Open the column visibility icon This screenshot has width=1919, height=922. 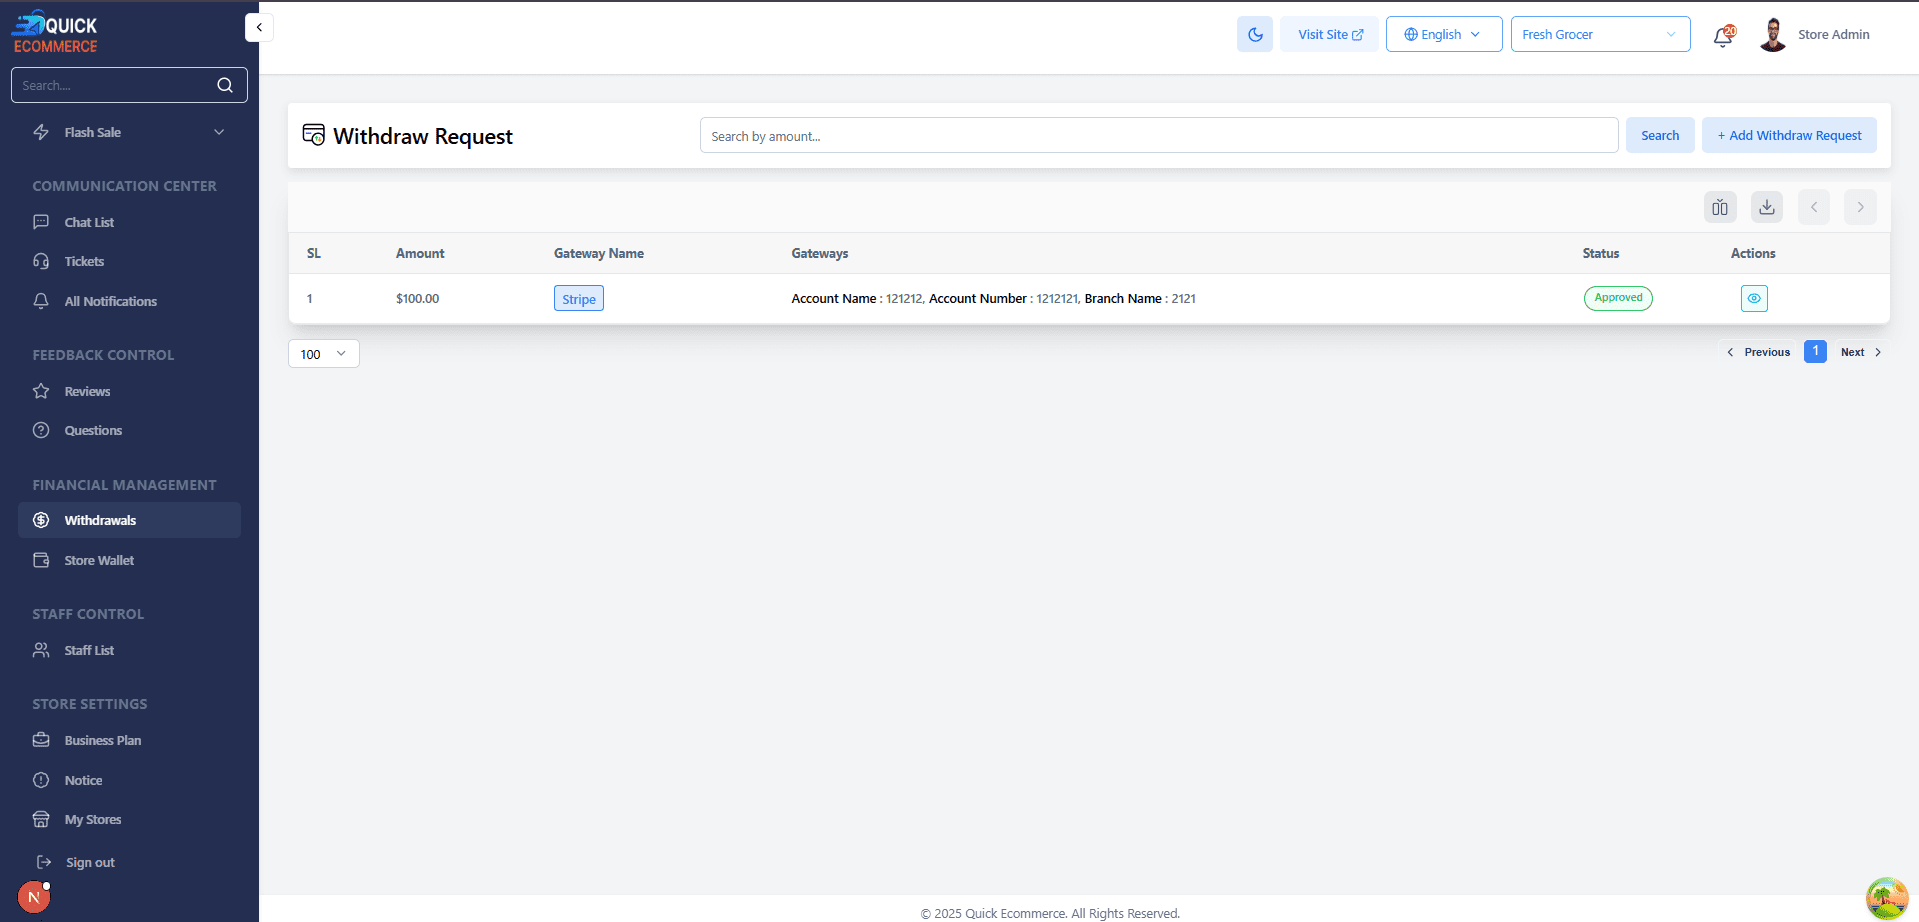1719,207
